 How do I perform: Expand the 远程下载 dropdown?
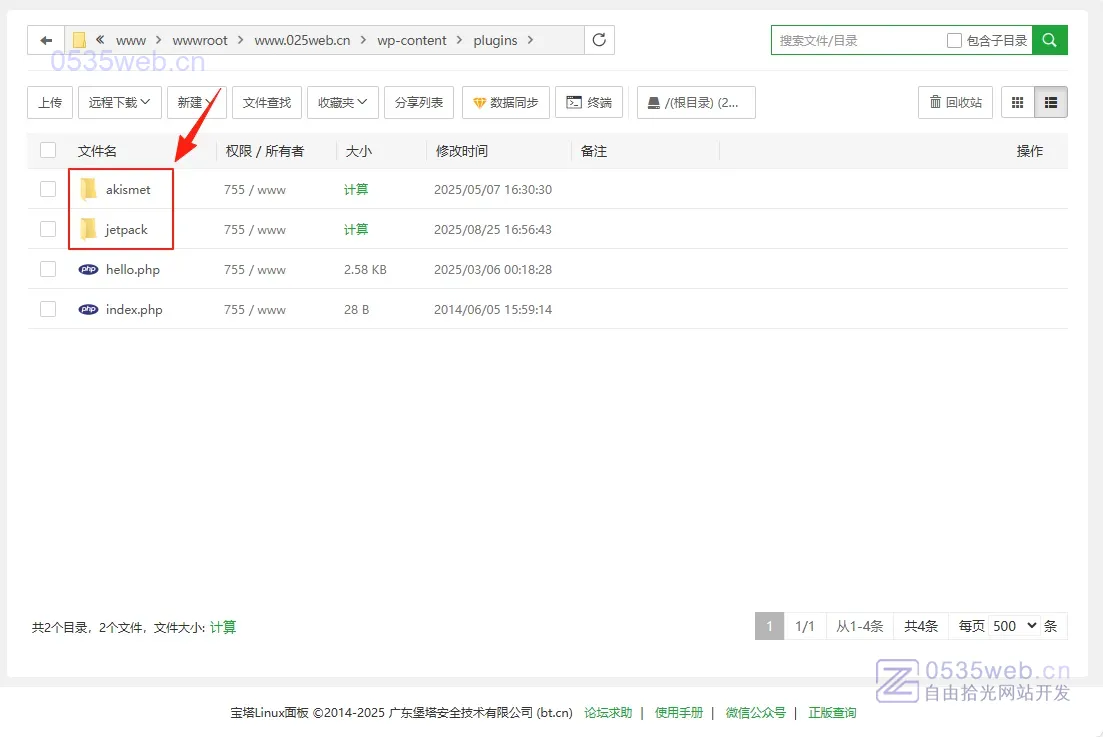(119, 102)
